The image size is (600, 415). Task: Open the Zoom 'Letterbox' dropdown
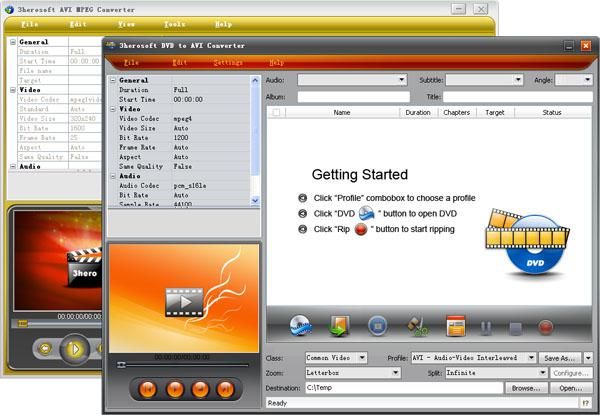[x=353, y=373]
